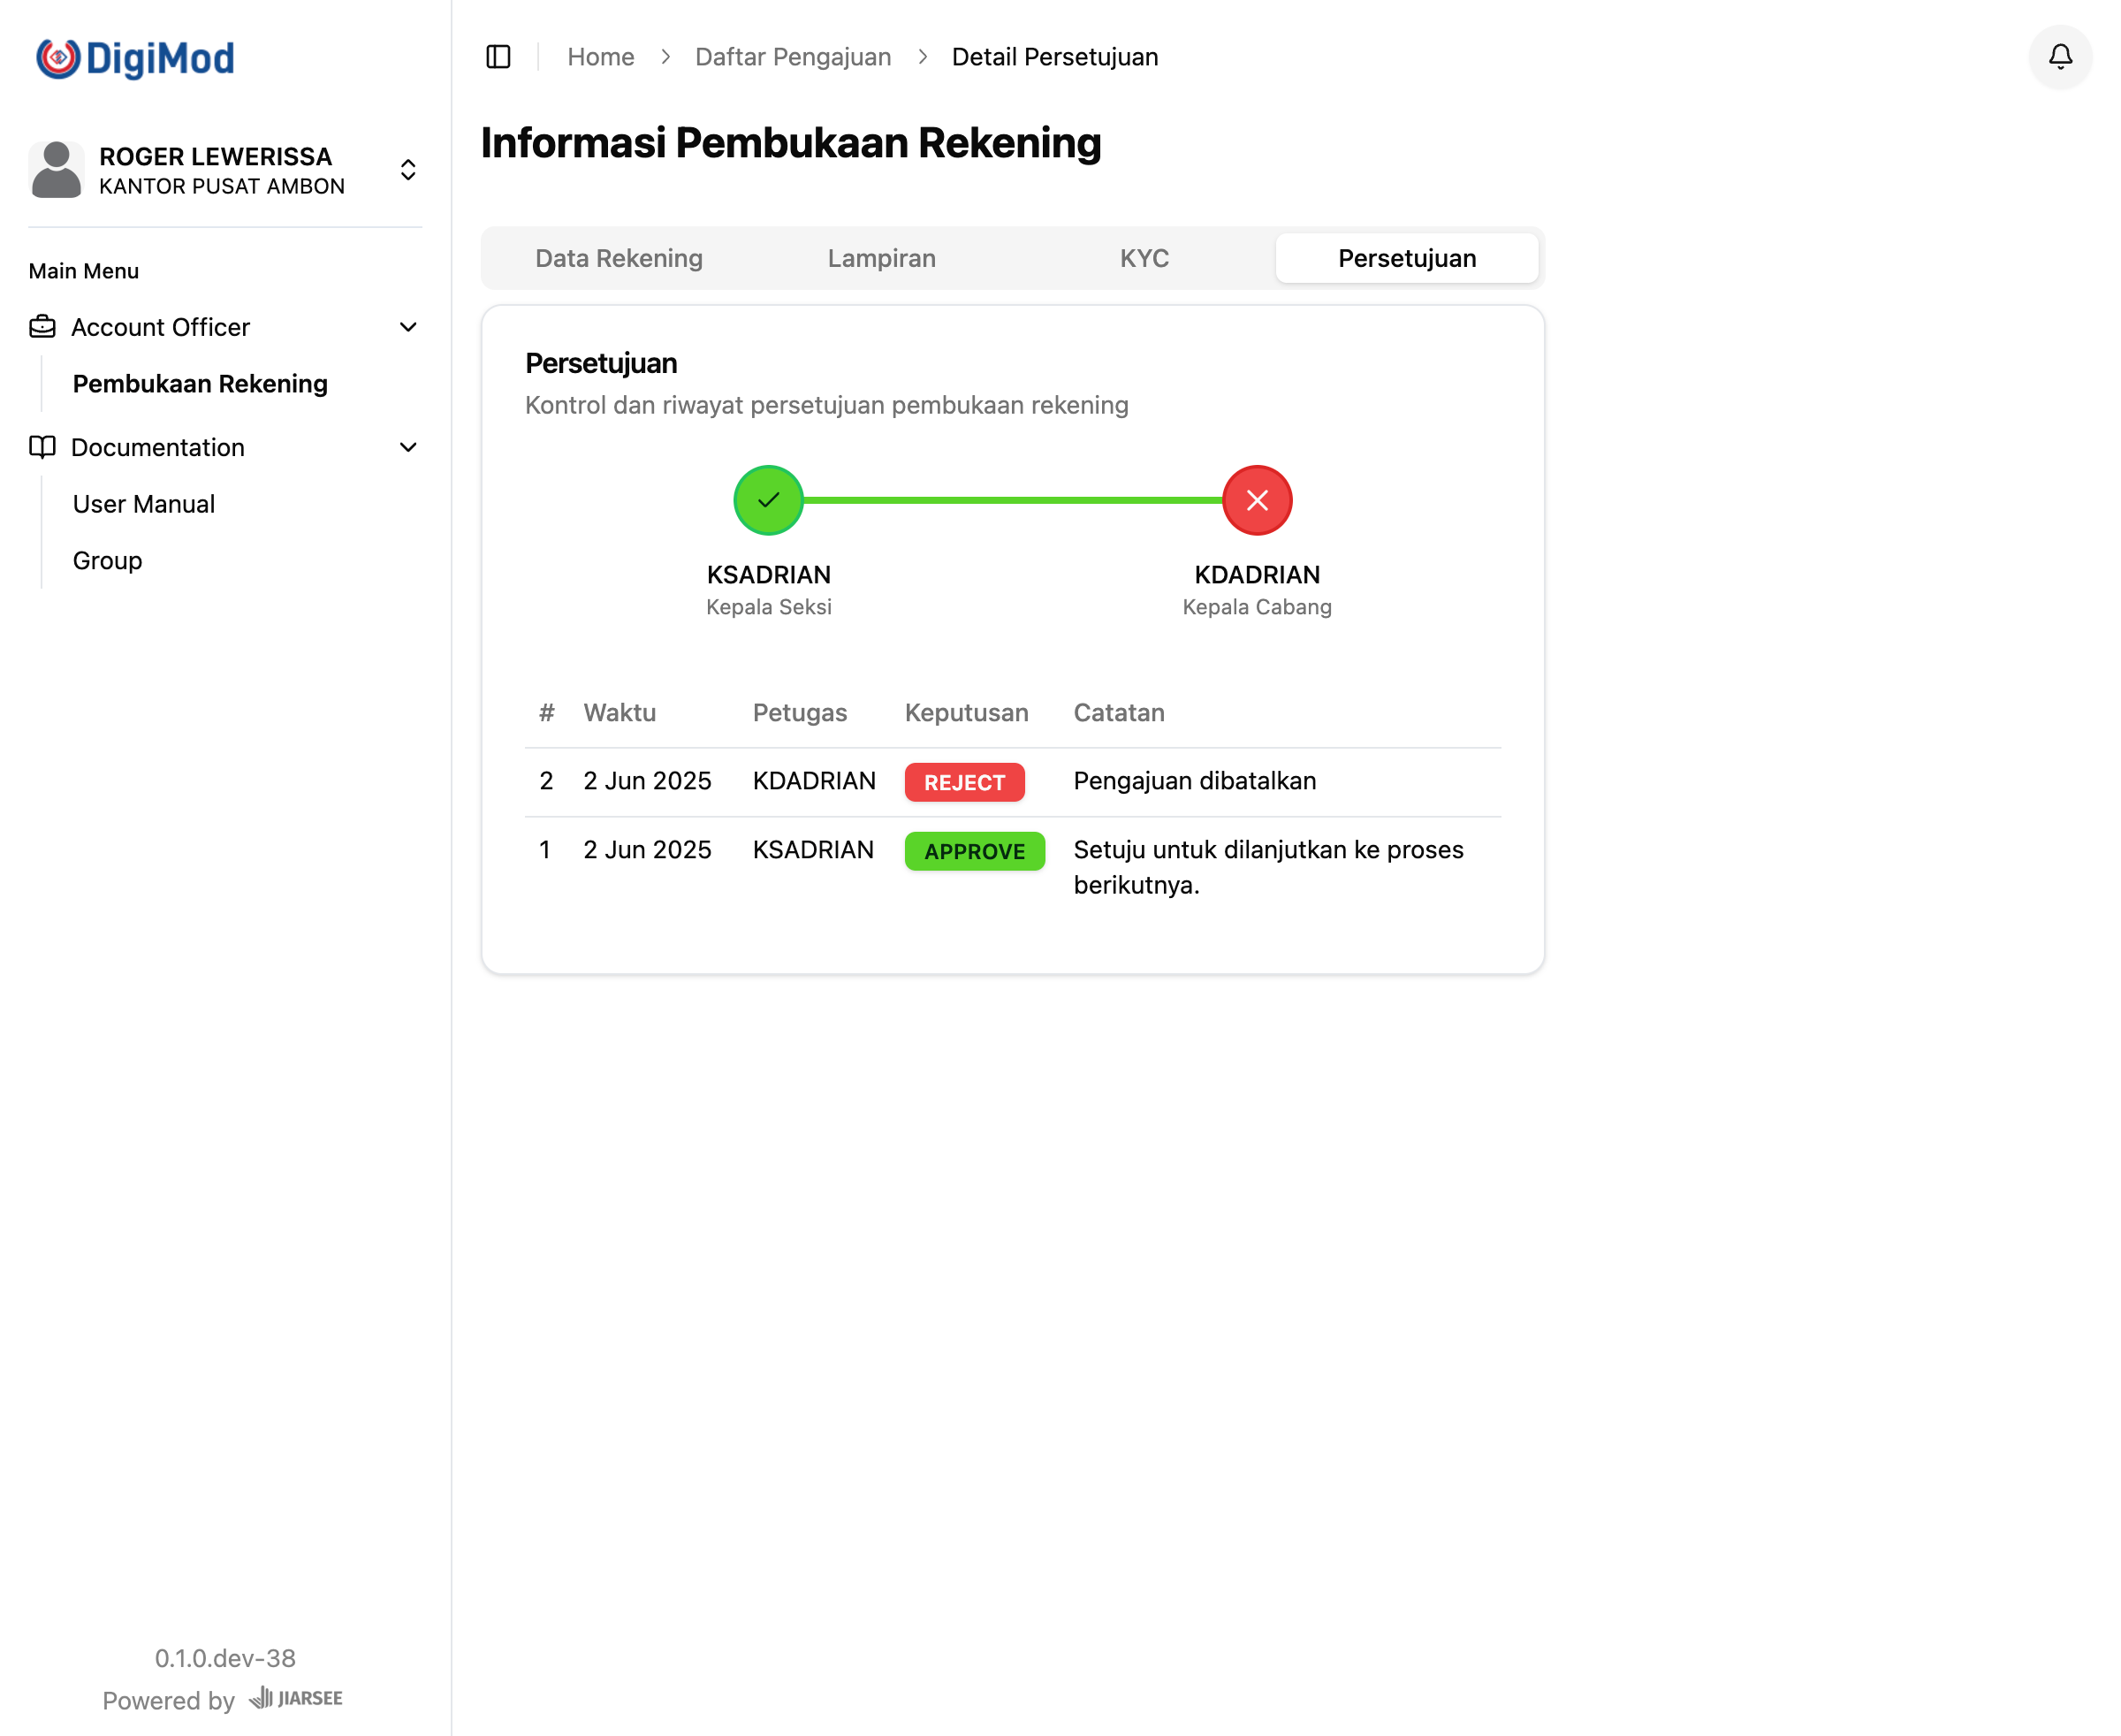
Task: Open the notifications bell
Action: tap(2060, 57)
